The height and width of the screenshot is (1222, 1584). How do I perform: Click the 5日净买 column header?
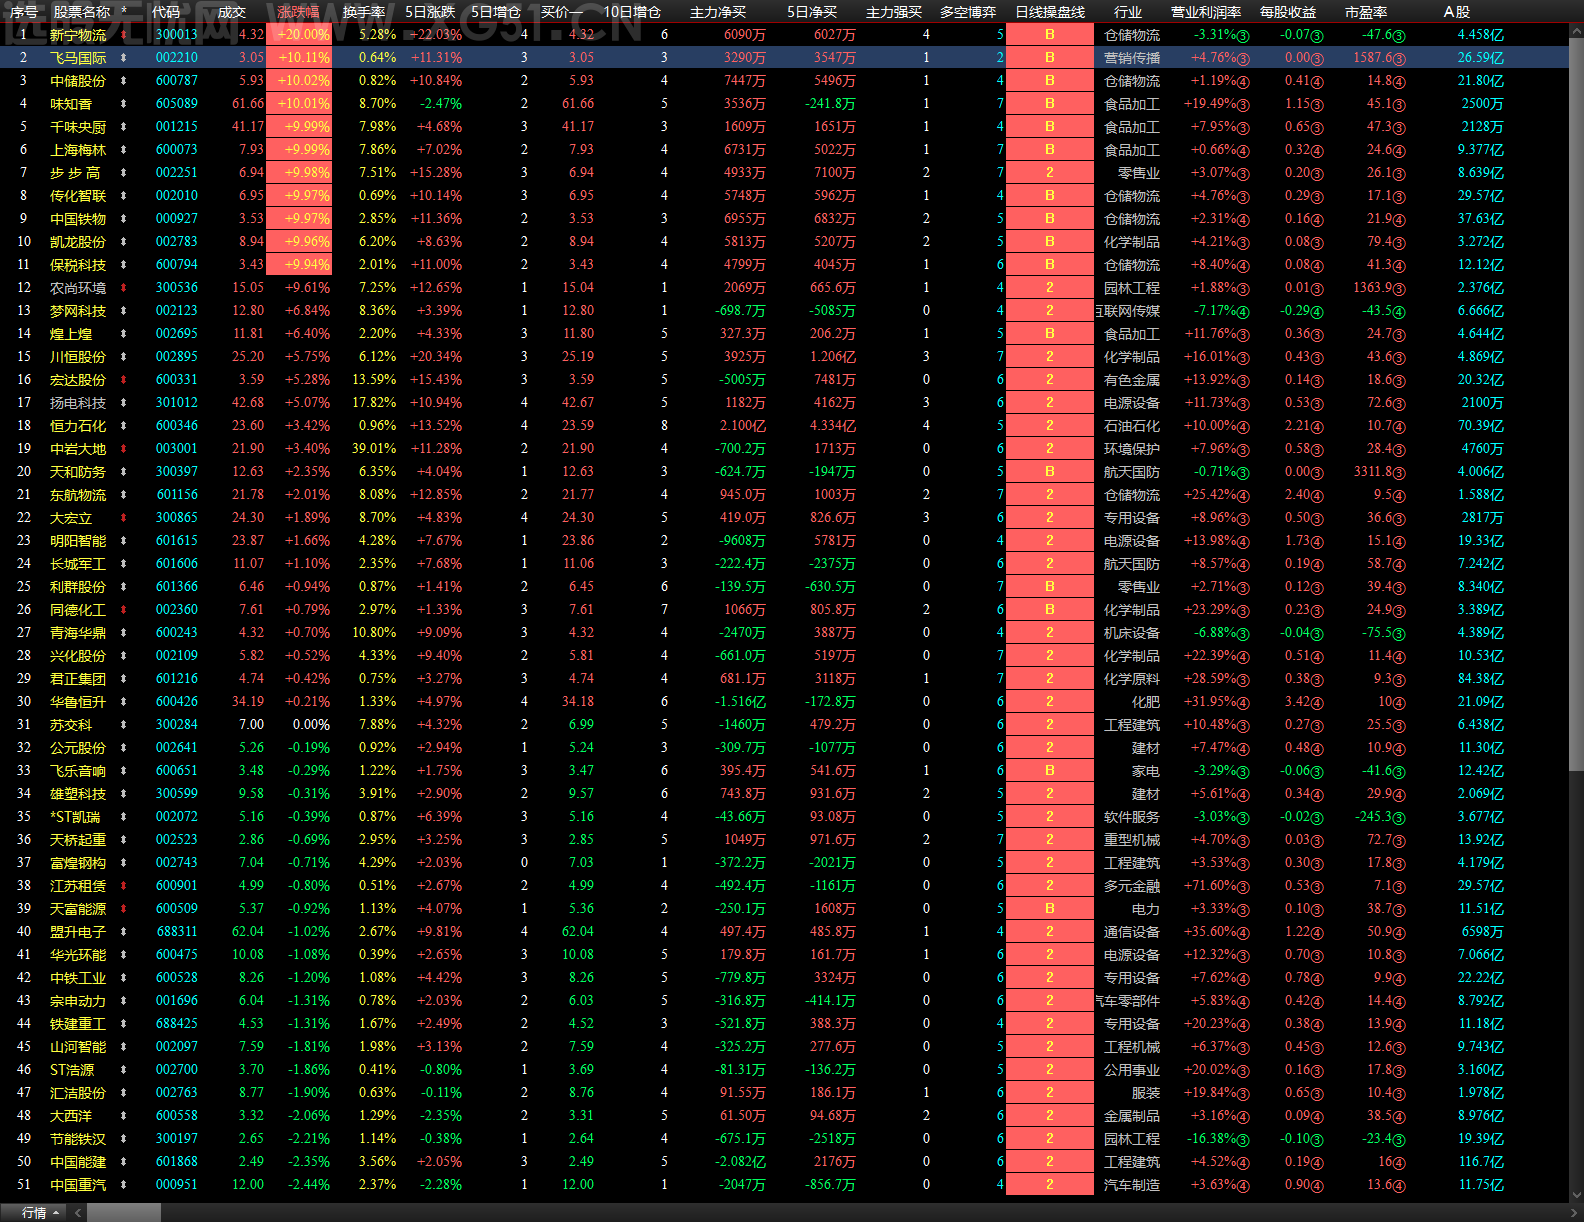pos(812,12)
